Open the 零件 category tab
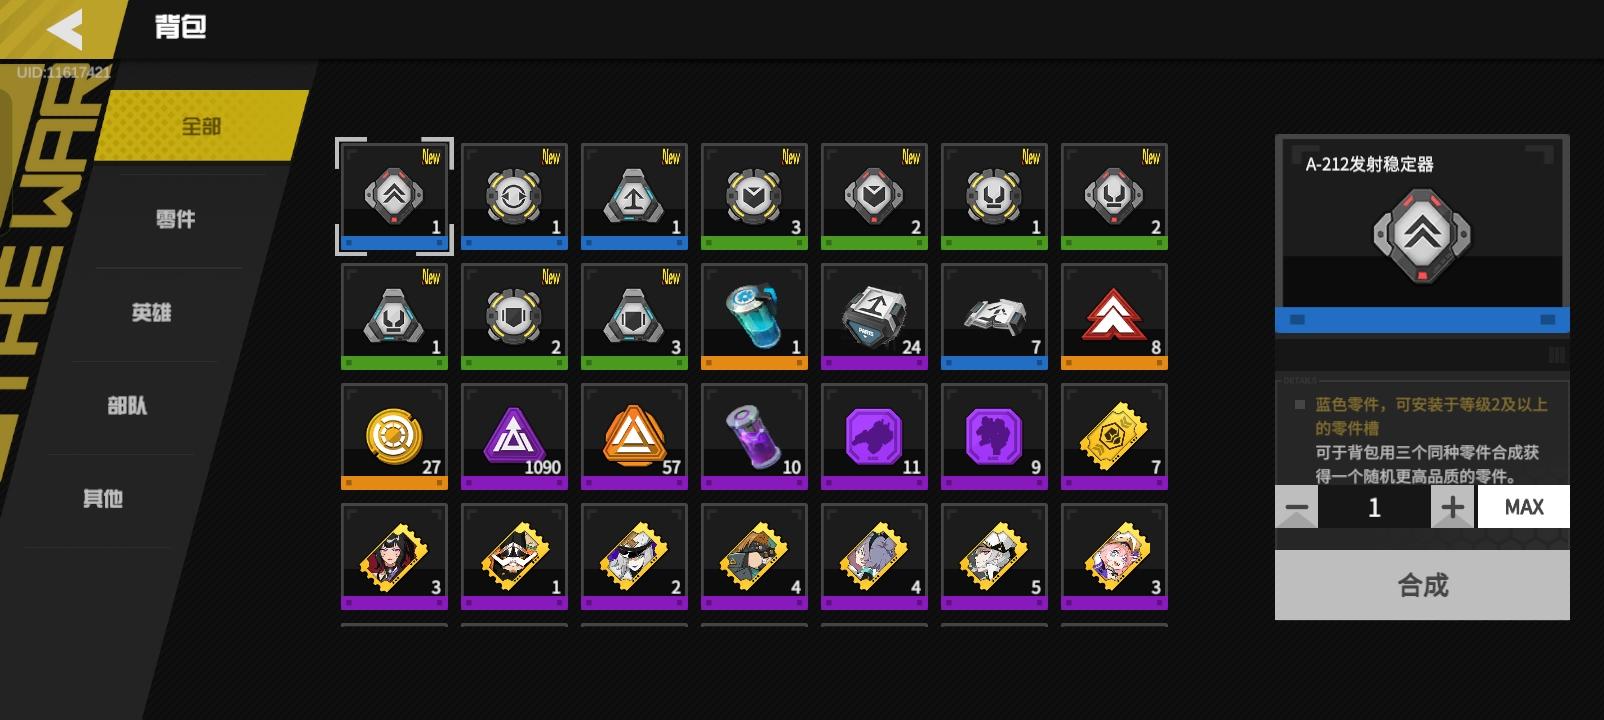The height and width of the screenshot is (720, 1604). [x=176, y=219]
